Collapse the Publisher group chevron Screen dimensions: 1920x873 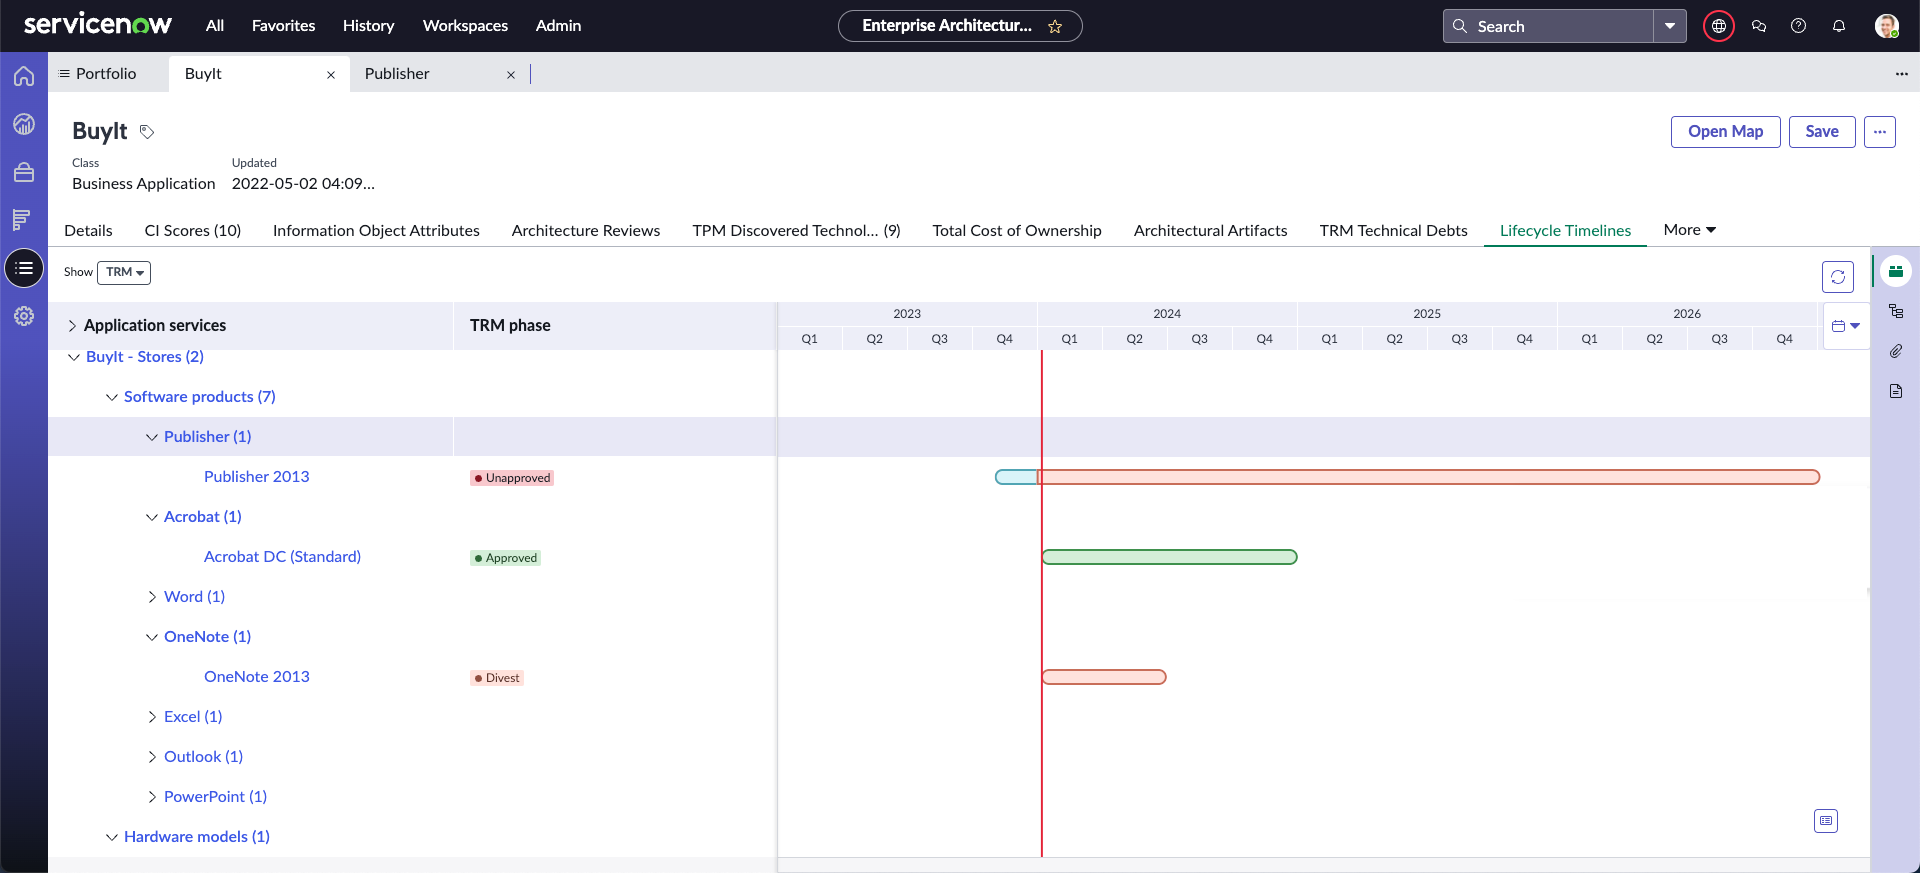[x=152, y=437]
